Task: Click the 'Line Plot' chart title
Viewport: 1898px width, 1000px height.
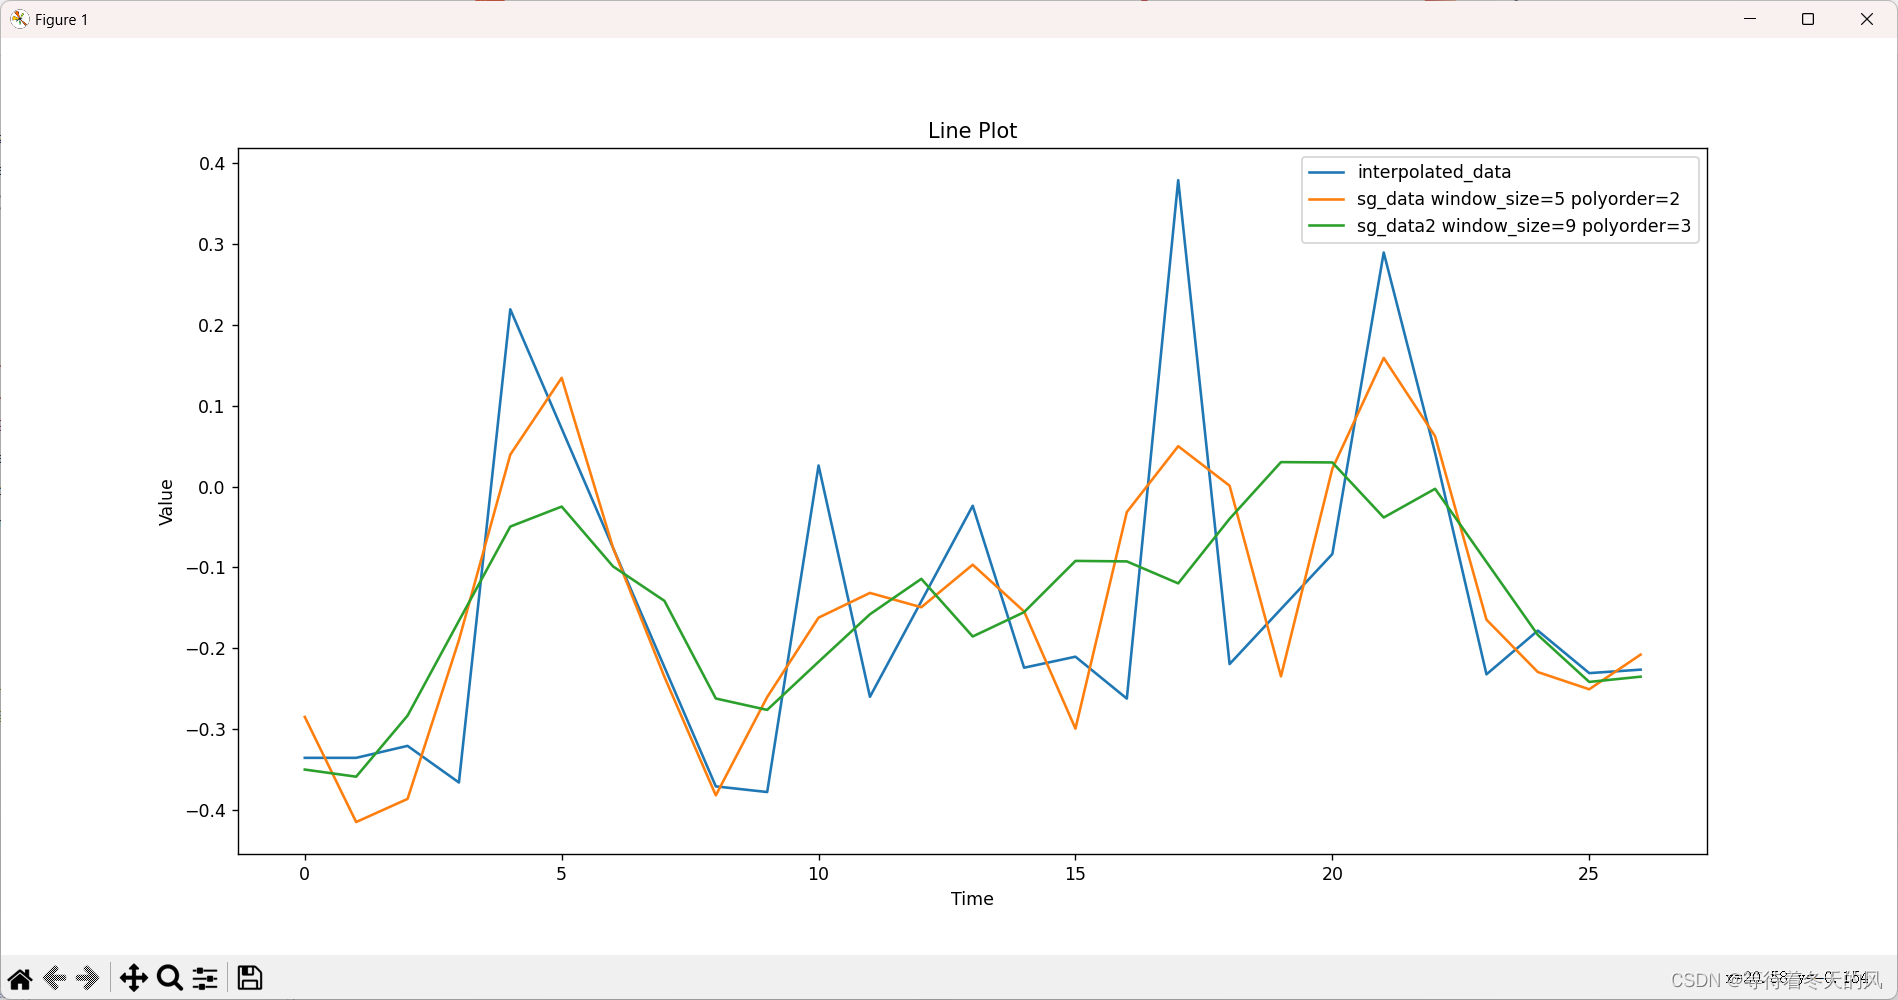Action: coord(972,130)
